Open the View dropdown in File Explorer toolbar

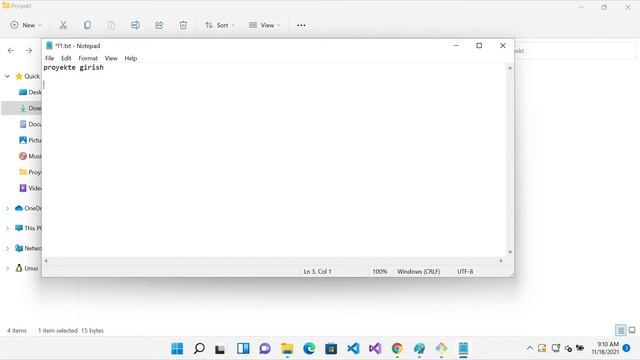pyautogui.click(x=264, y=25)
